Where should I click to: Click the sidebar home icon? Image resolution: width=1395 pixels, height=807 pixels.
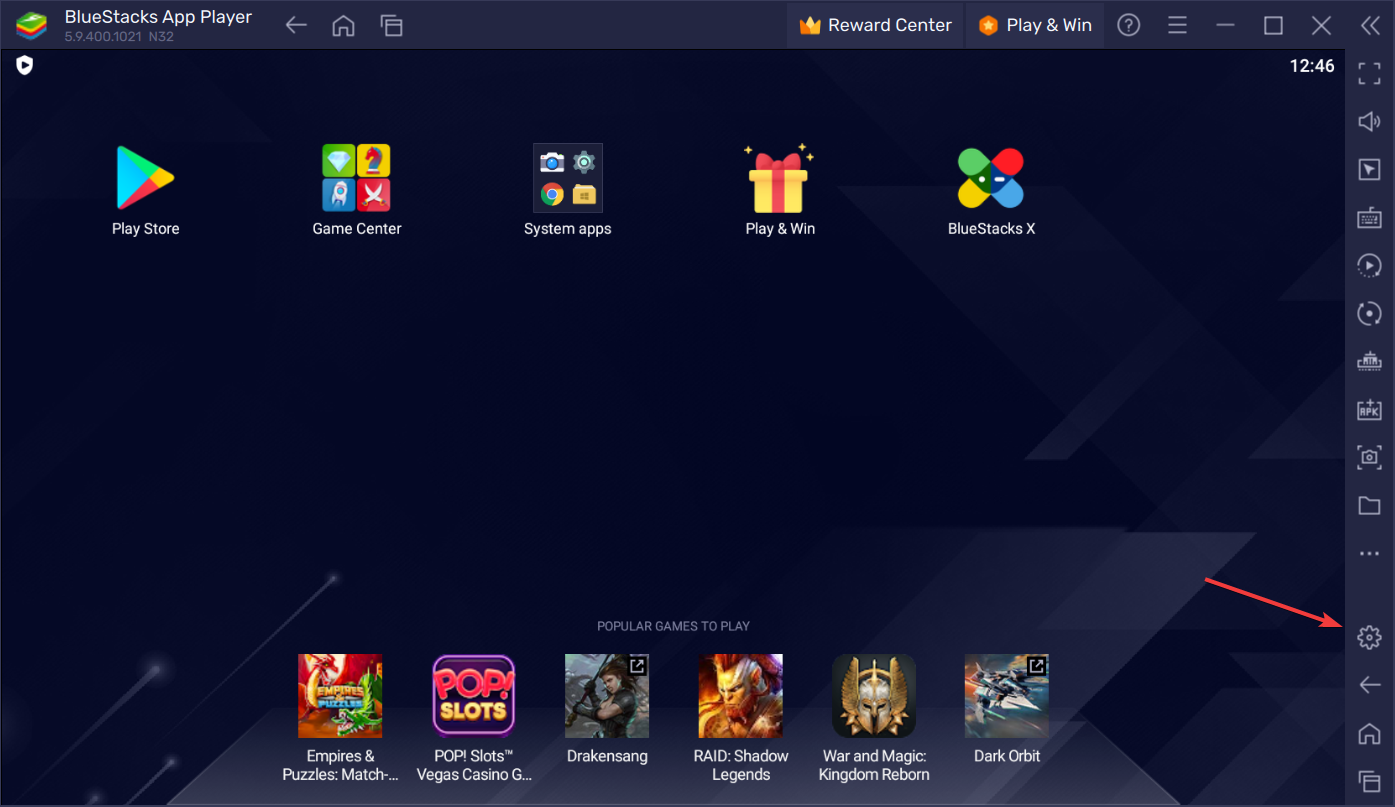(x=1369, y=733)
